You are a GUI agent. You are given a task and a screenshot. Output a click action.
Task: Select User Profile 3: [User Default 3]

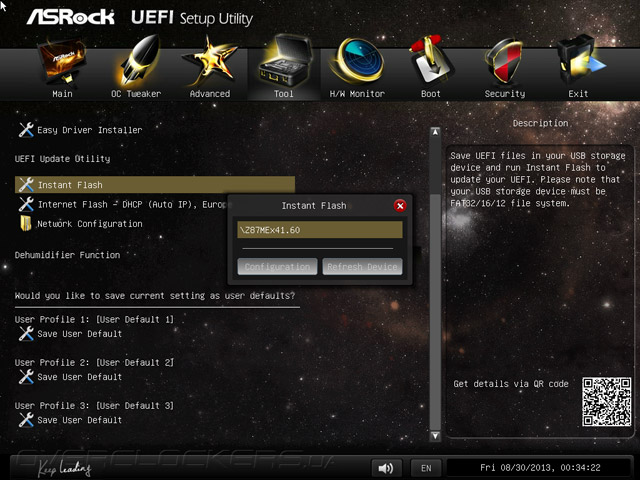pos(94,406)
